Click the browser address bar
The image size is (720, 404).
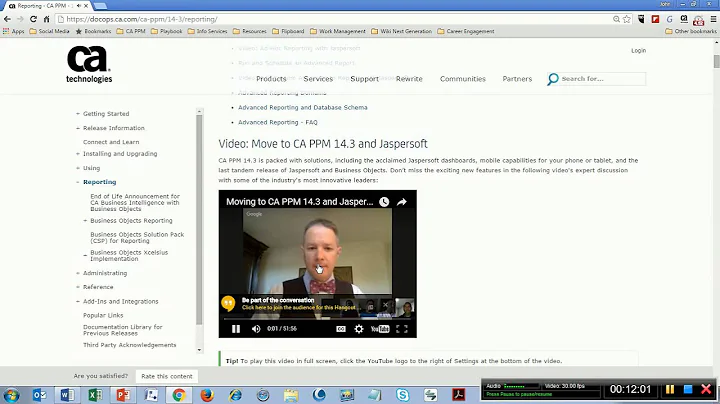(335, 19)
